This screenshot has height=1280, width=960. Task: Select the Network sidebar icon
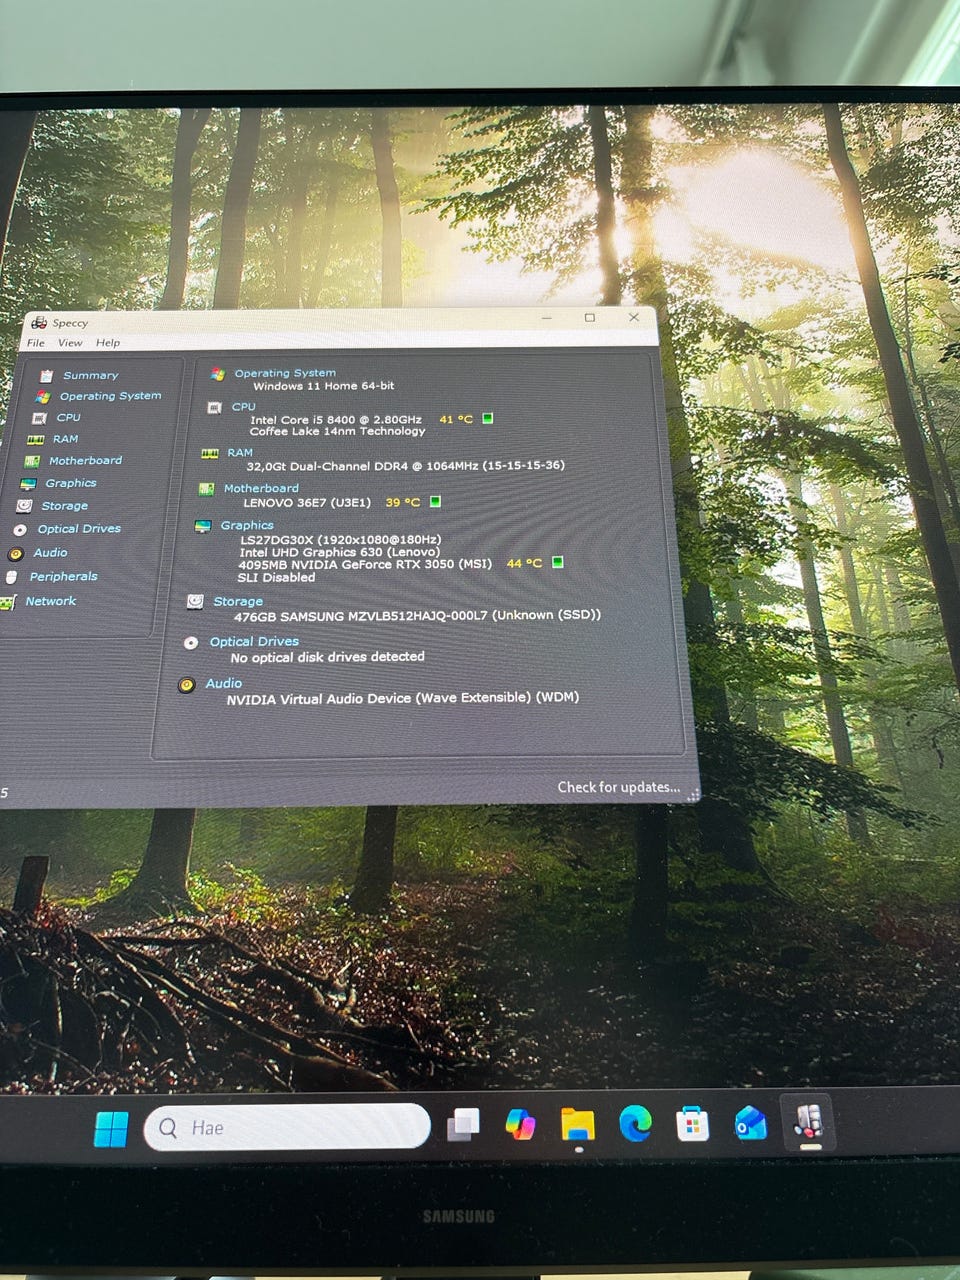[x=7, y=603]
